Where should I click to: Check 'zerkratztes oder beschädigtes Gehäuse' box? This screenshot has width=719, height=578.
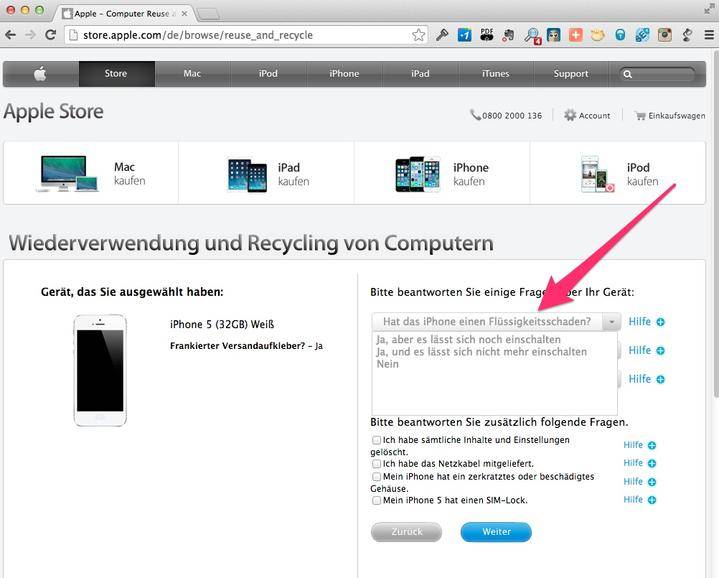376,477
